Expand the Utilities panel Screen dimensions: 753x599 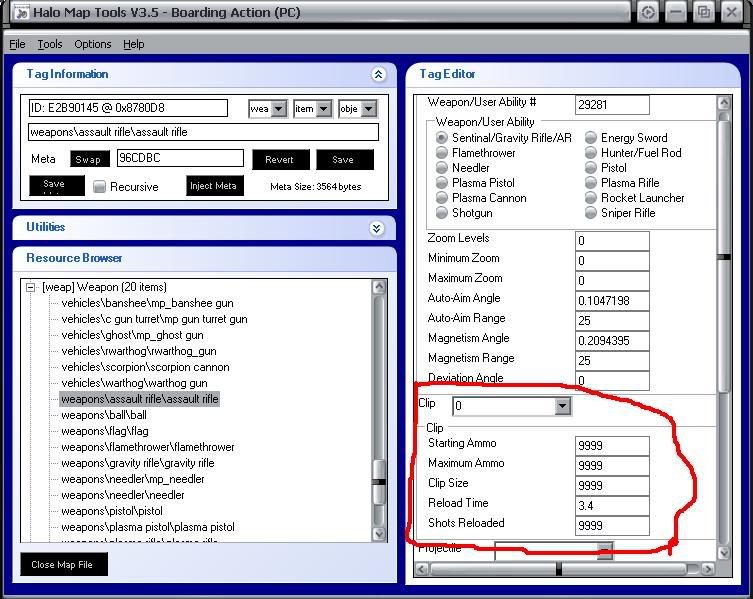[377, 228]
